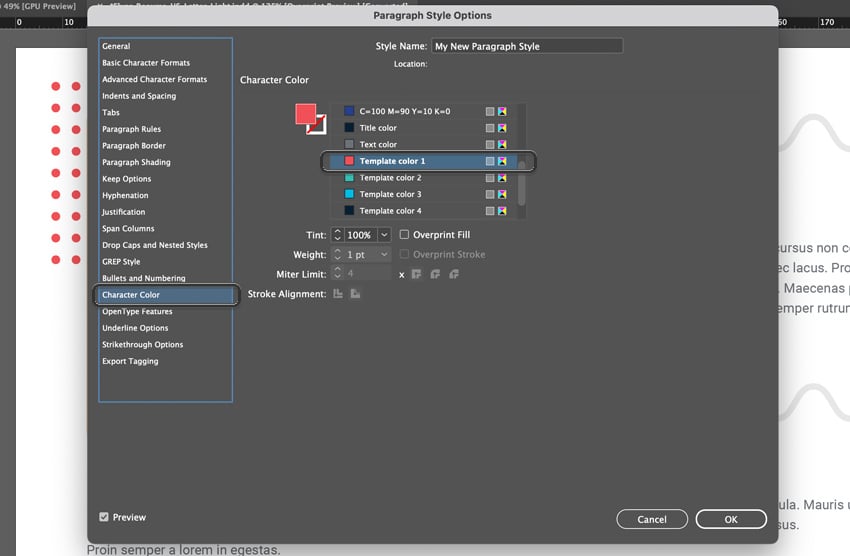
Task: Click the Miter Limit stepper arrows
Action: [337, 274]
